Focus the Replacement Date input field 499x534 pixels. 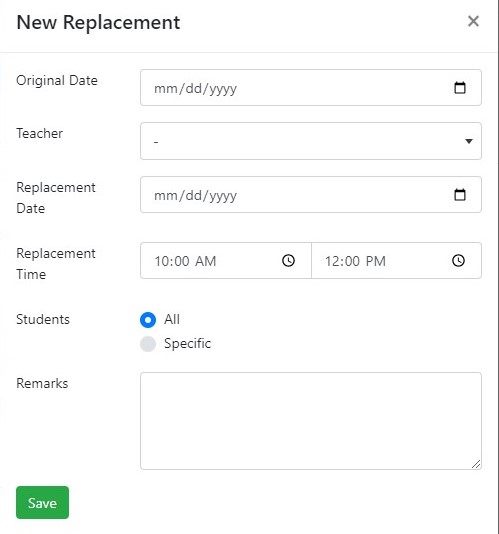[311, 194]
